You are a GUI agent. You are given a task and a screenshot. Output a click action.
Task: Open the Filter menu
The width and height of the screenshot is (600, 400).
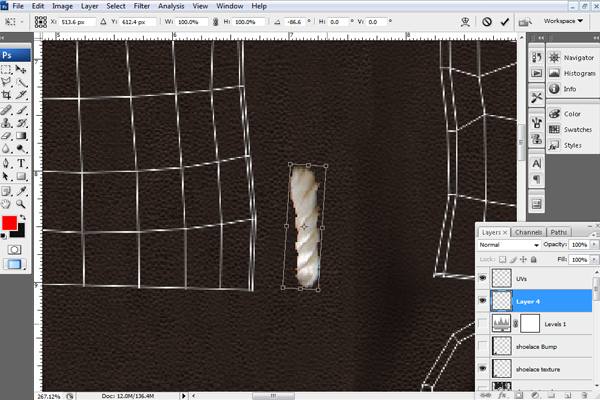tap(142, 6)
